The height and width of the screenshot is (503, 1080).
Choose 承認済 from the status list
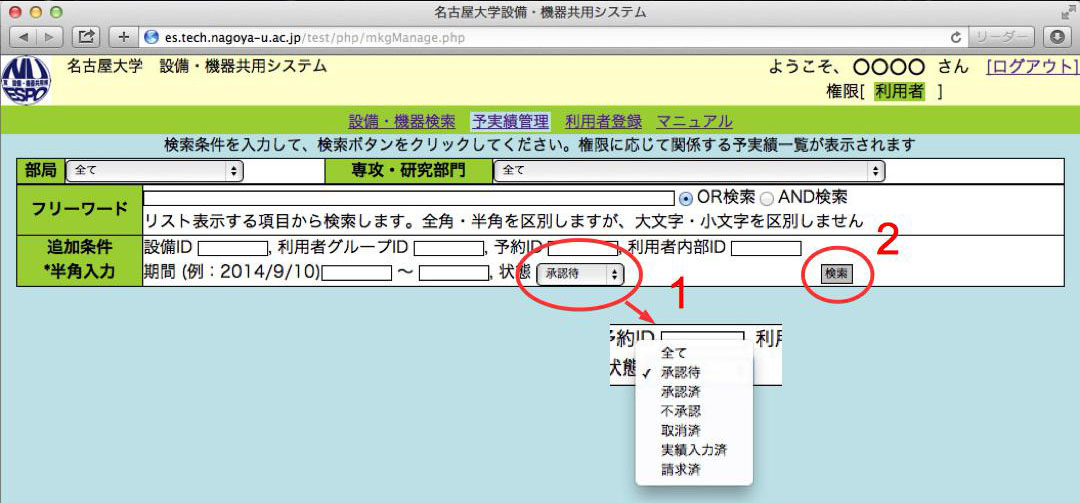point(681,391)
